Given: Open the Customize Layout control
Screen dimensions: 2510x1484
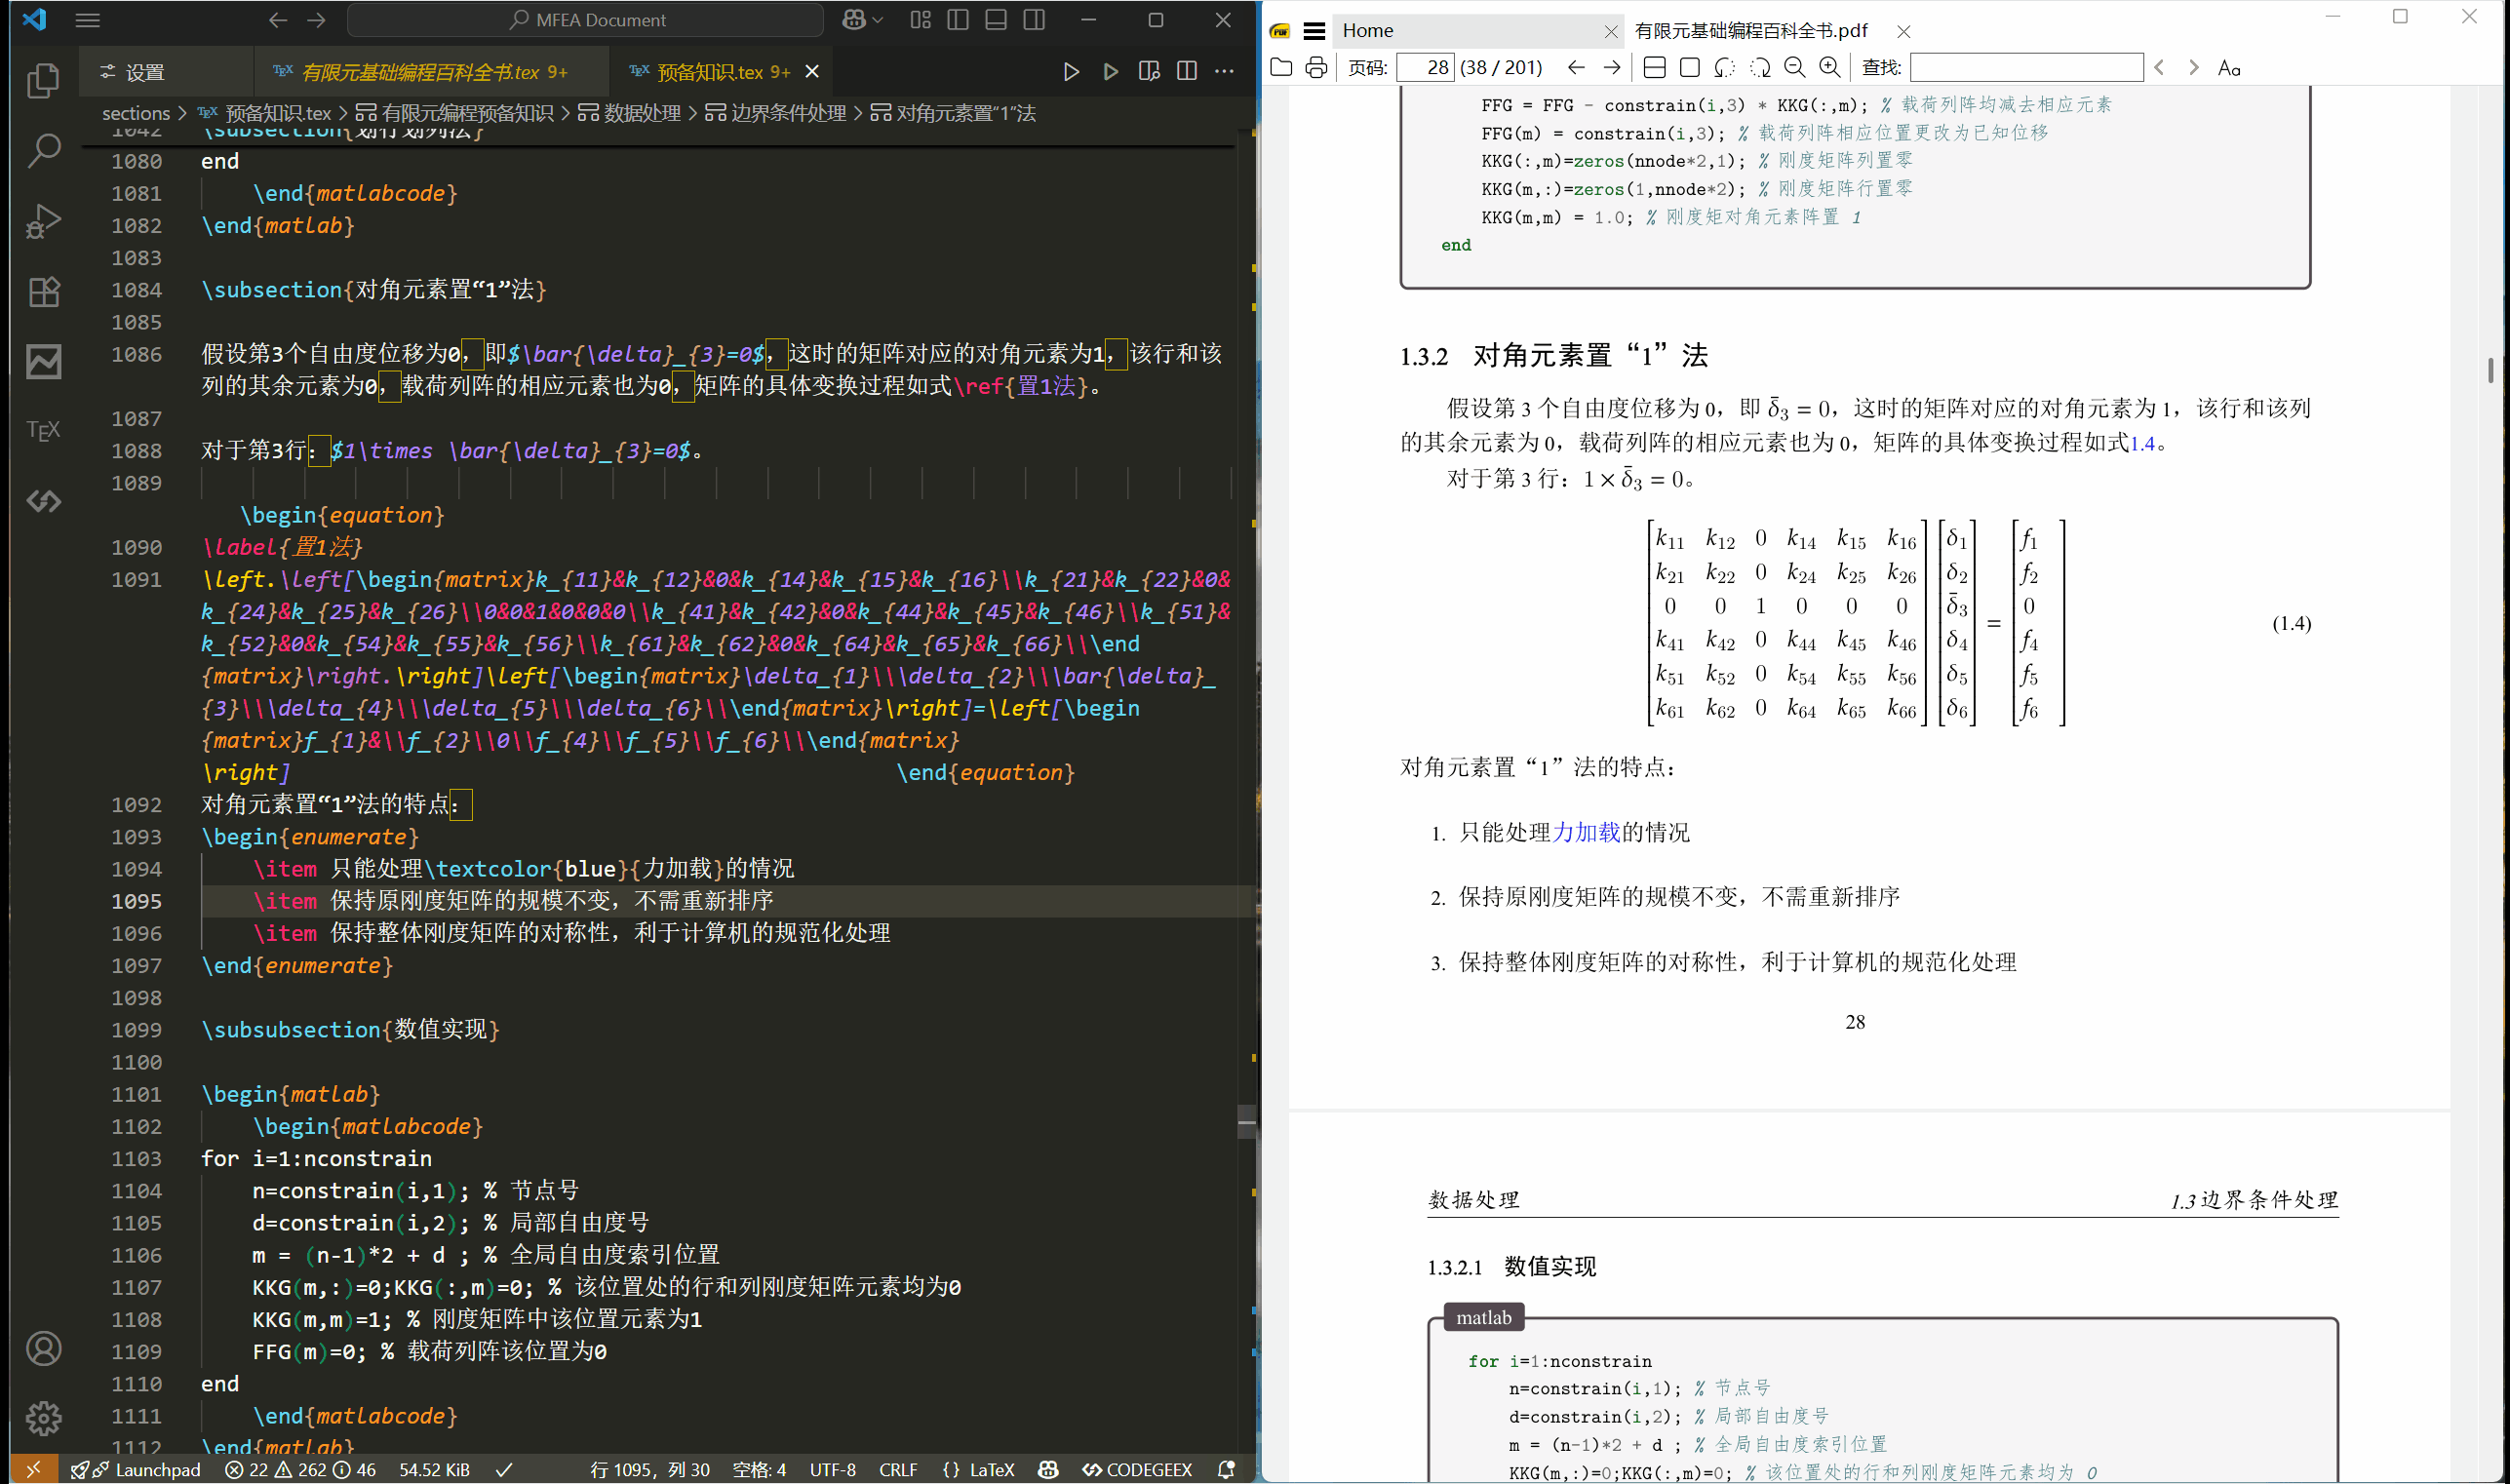Looking at the screenshot, I should click(921, 20).
